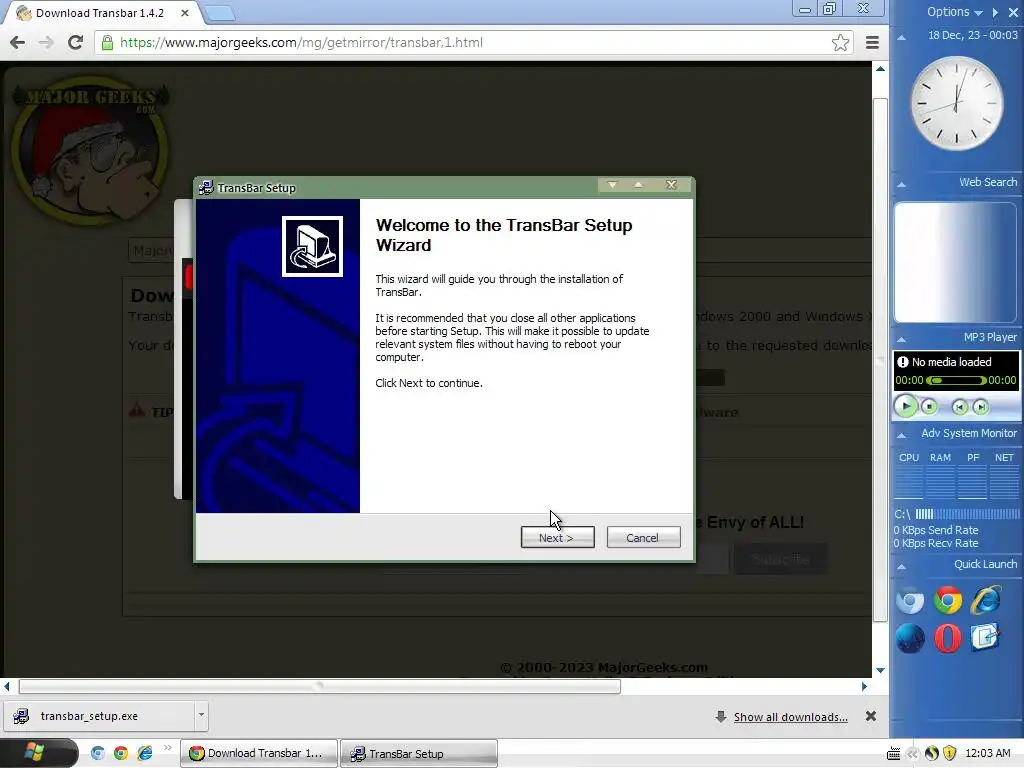Viewport: 1024px width, 768px height.
Task: Click the analog clock widget
Action: pos(957,103)
